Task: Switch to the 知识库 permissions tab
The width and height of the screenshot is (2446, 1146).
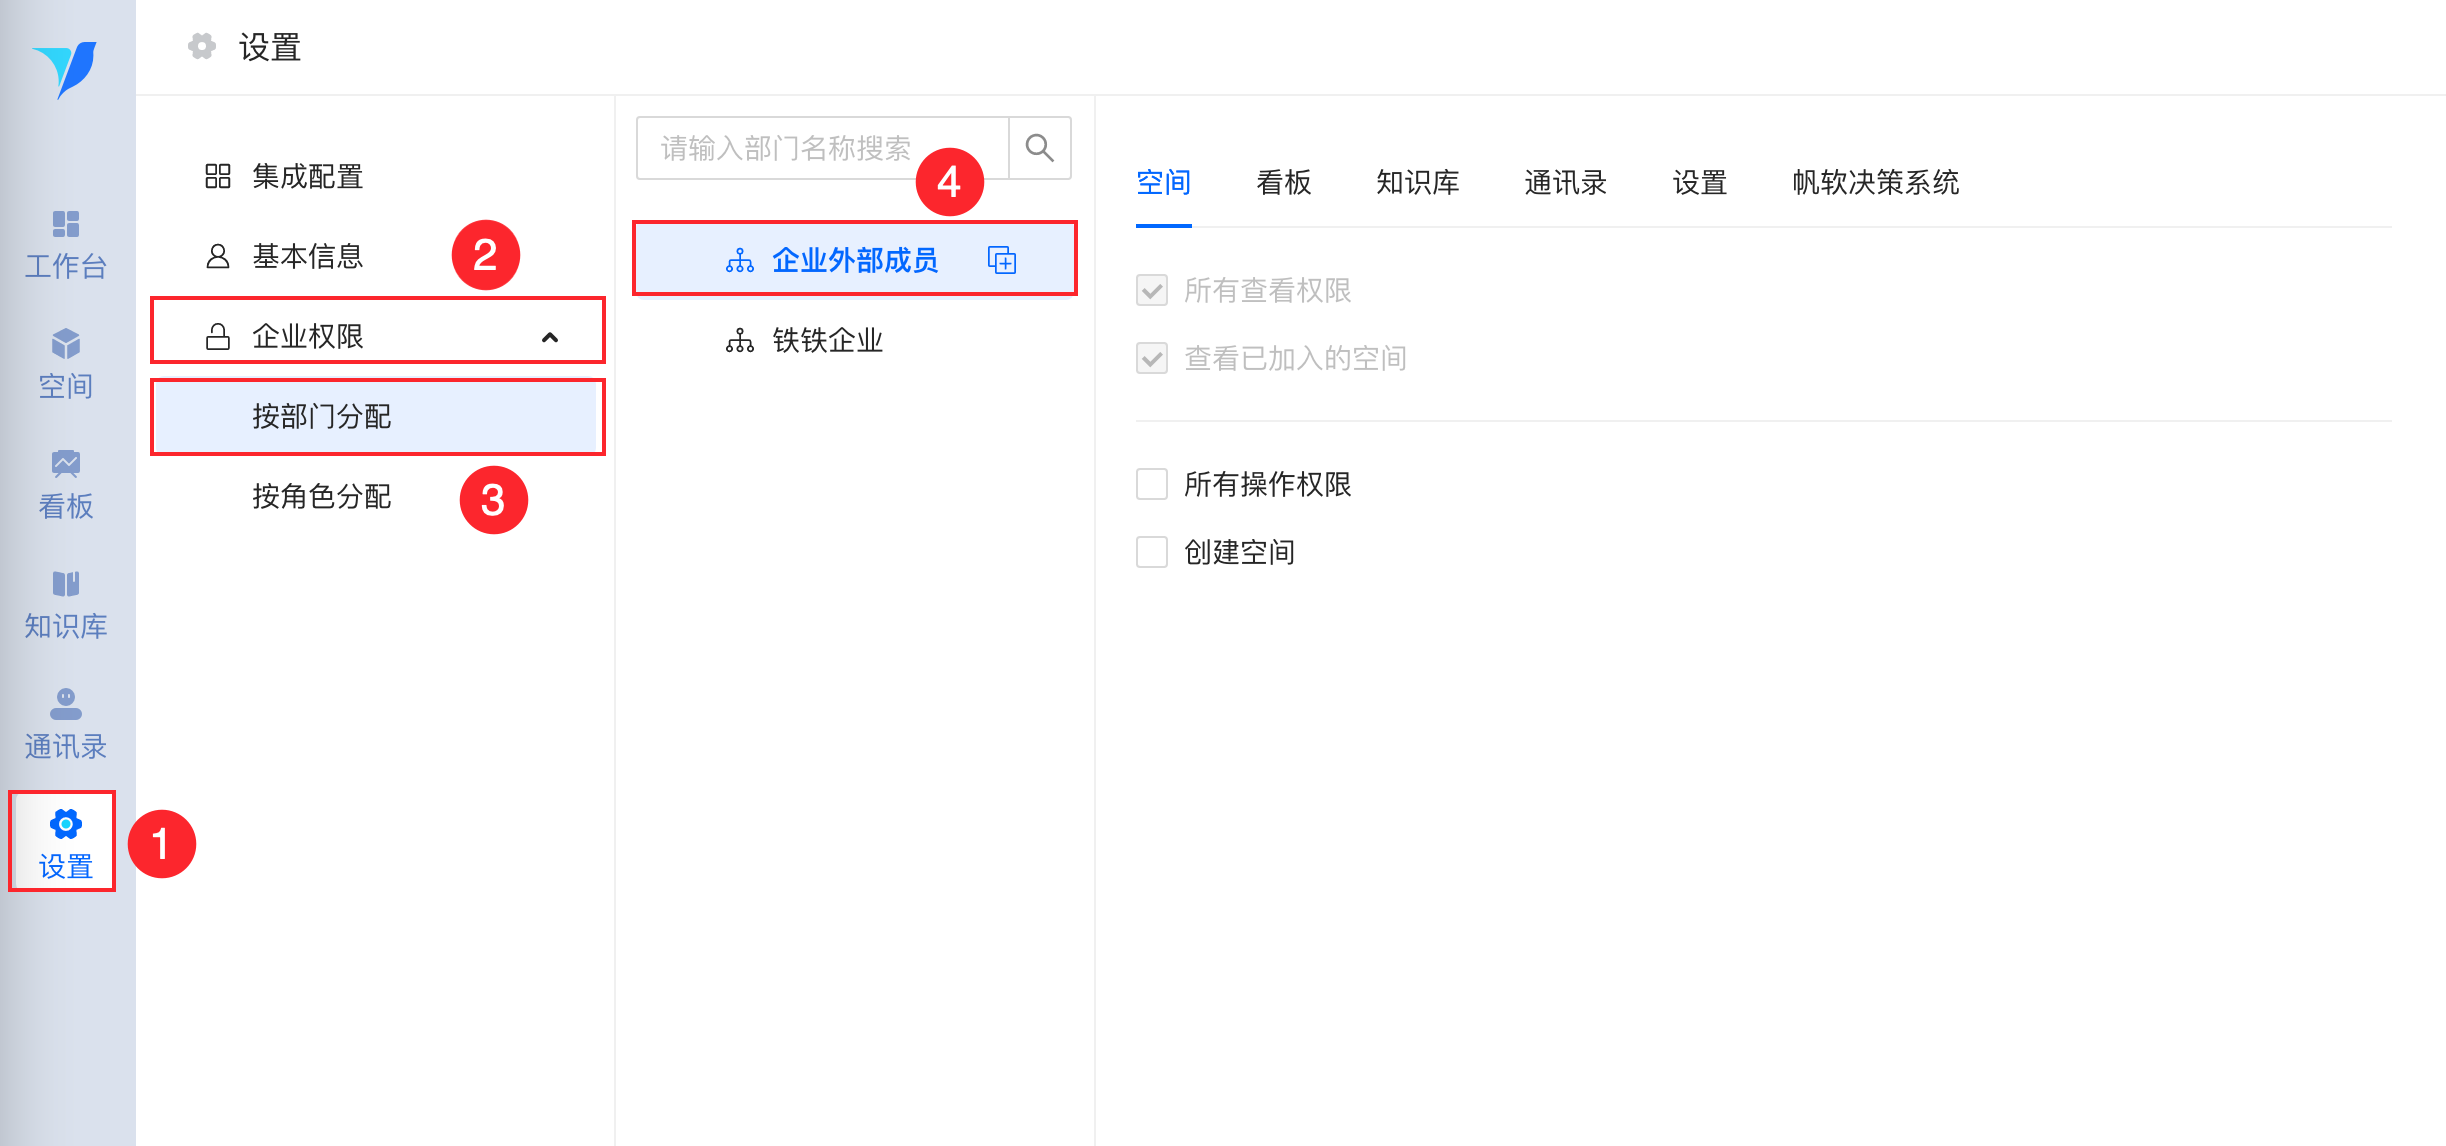Action: click(x=1416, y=182)
